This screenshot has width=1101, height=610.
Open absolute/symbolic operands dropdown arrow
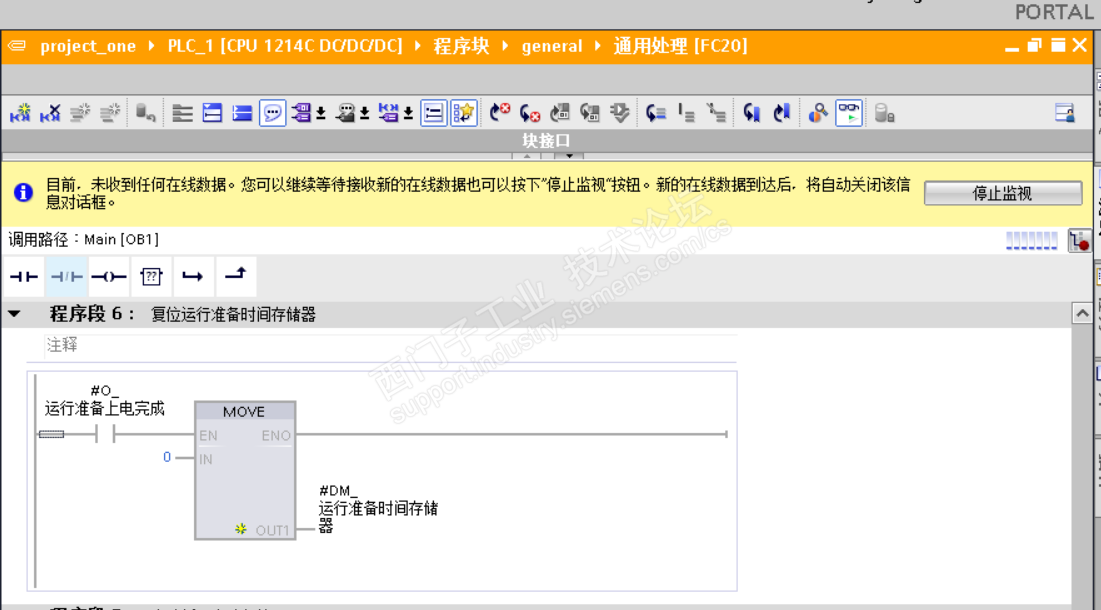coord(321,114)
